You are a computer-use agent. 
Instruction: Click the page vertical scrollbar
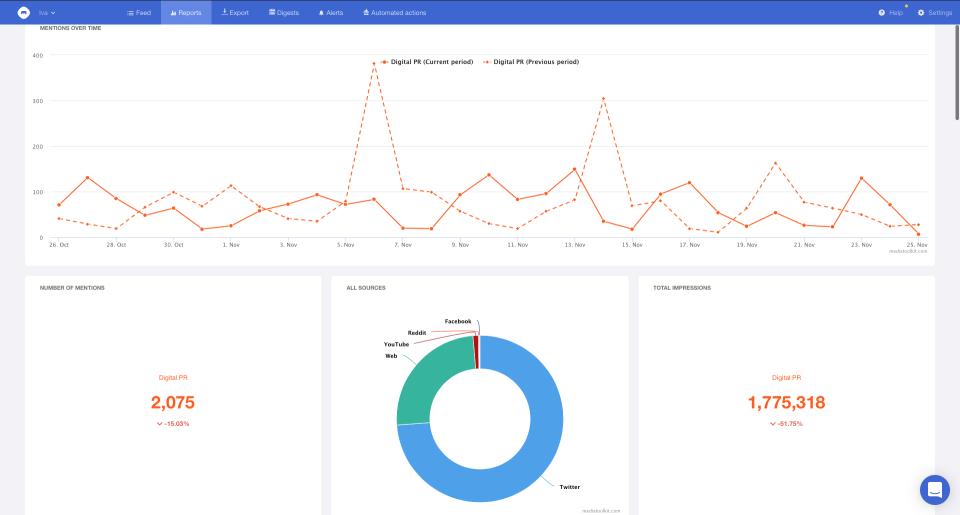click(x=957, y=73)
